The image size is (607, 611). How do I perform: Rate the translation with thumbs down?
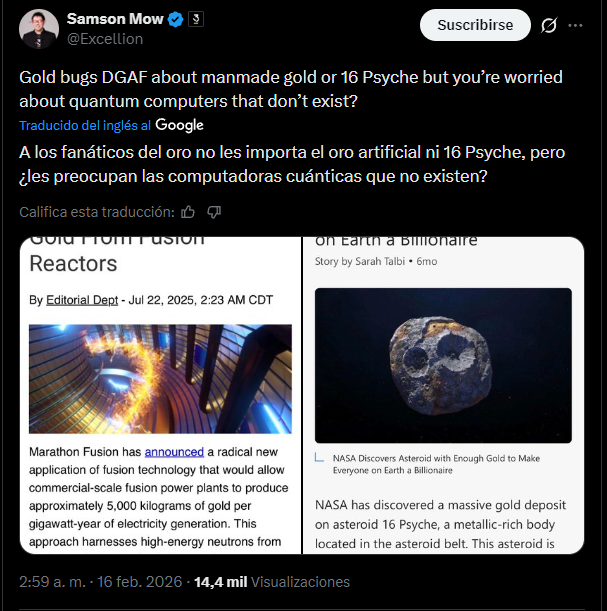[214, 212]
